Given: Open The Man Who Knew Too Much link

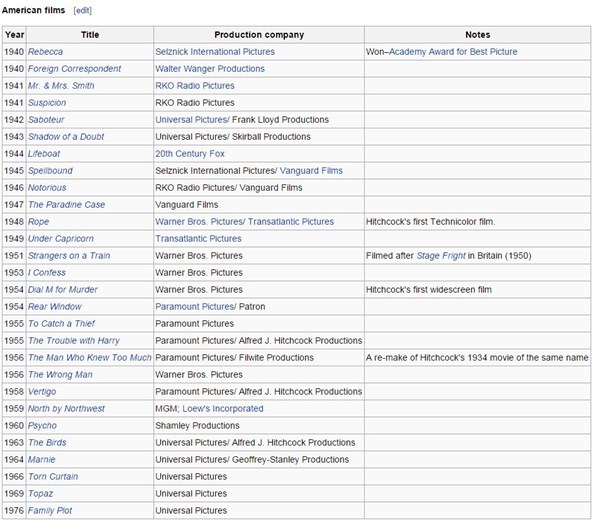Looking at the screenshot, I should [x=90, y=357].
